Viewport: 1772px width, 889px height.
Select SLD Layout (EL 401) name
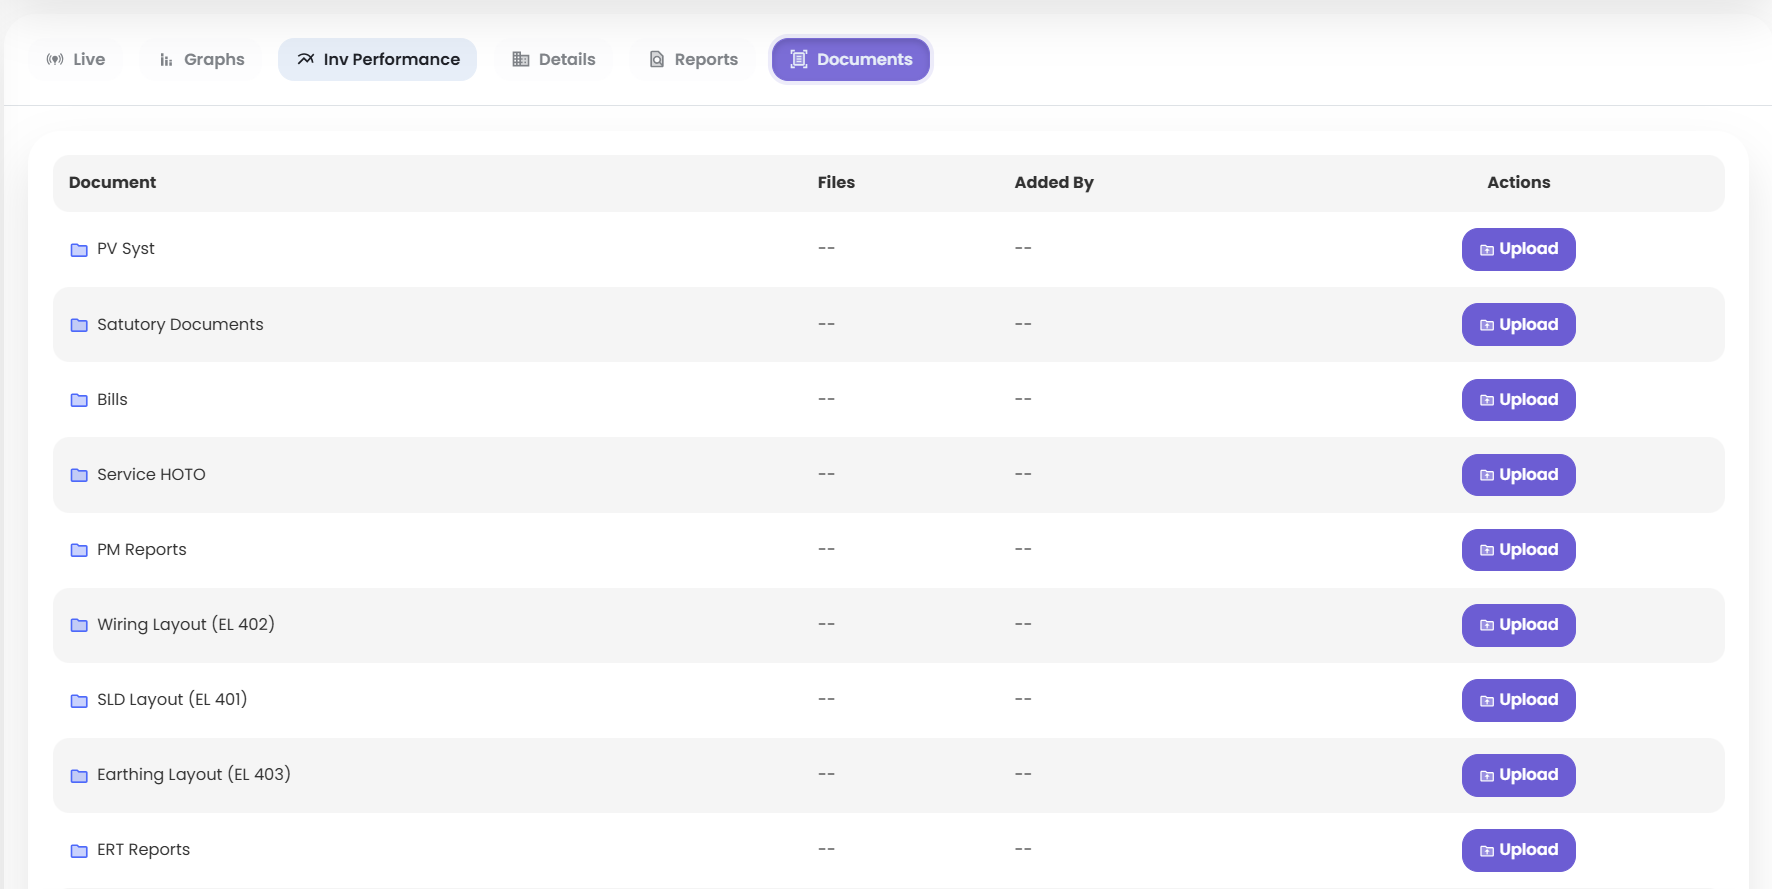point(172,699)
